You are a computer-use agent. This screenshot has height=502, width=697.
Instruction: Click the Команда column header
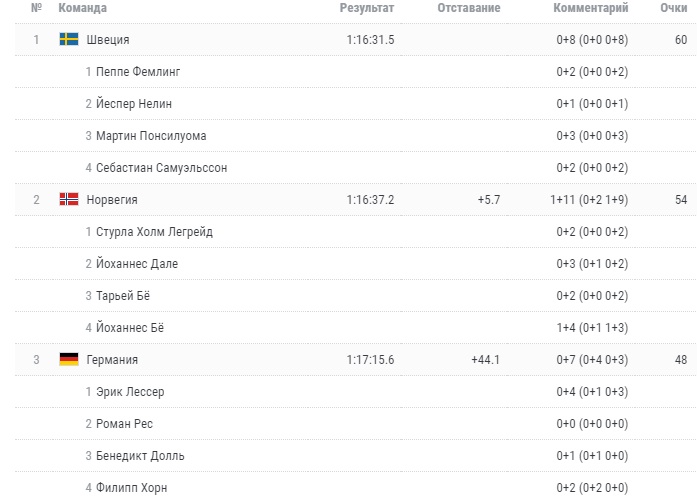pyautogui.click(x=83, y=8)
